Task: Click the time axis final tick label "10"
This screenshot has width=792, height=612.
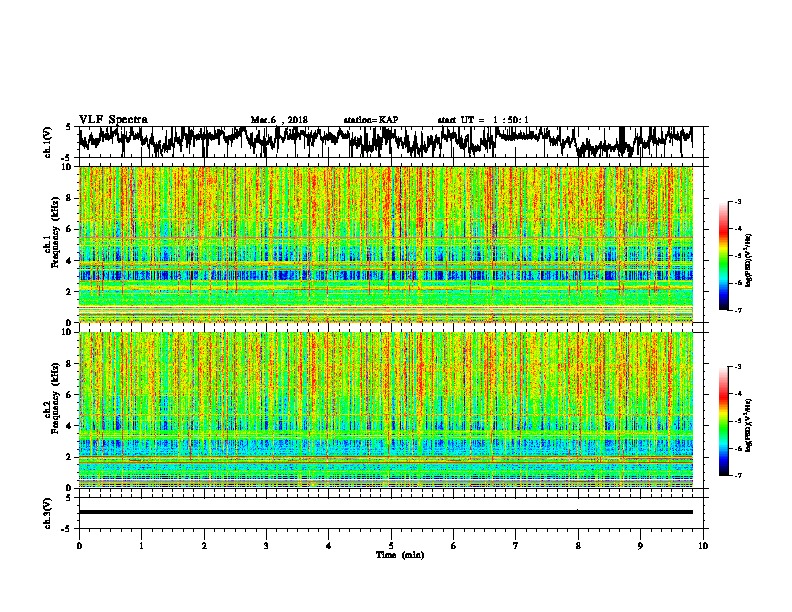Action: point(703,546)
